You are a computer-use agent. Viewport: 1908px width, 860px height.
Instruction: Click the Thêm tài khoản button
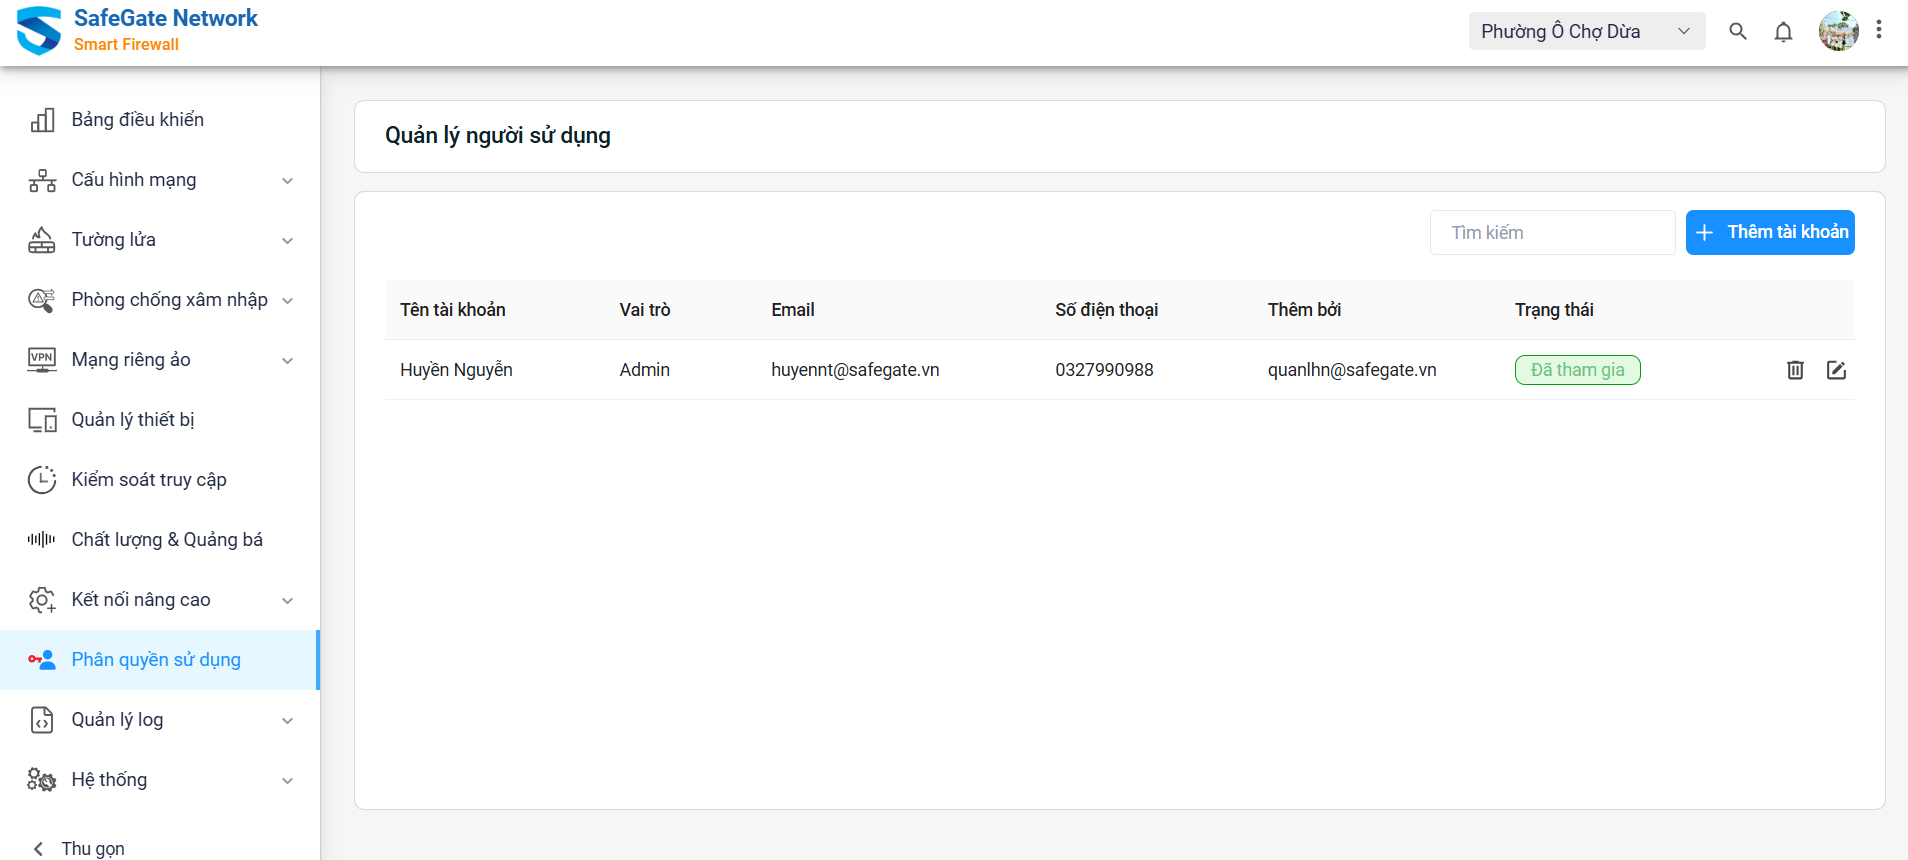[1770, 232]
